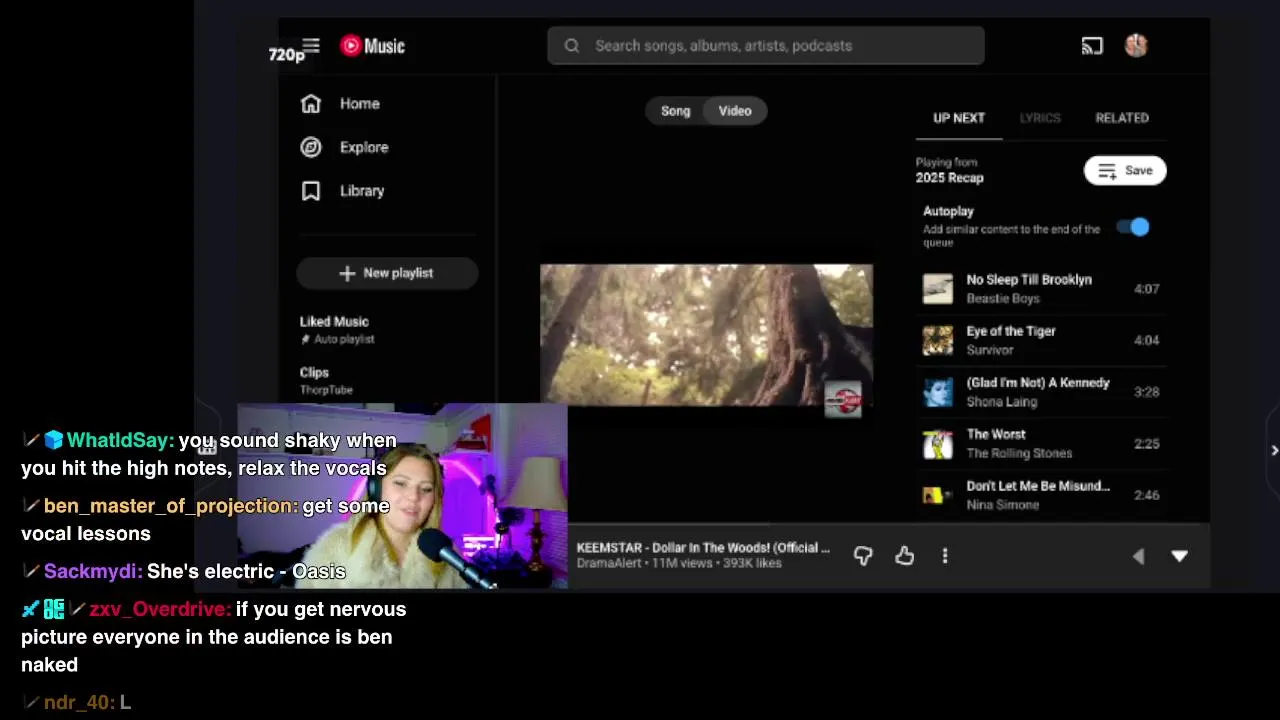Dislike the current song
This screenshot has height=720, width=1280.
tap(863, 556)
